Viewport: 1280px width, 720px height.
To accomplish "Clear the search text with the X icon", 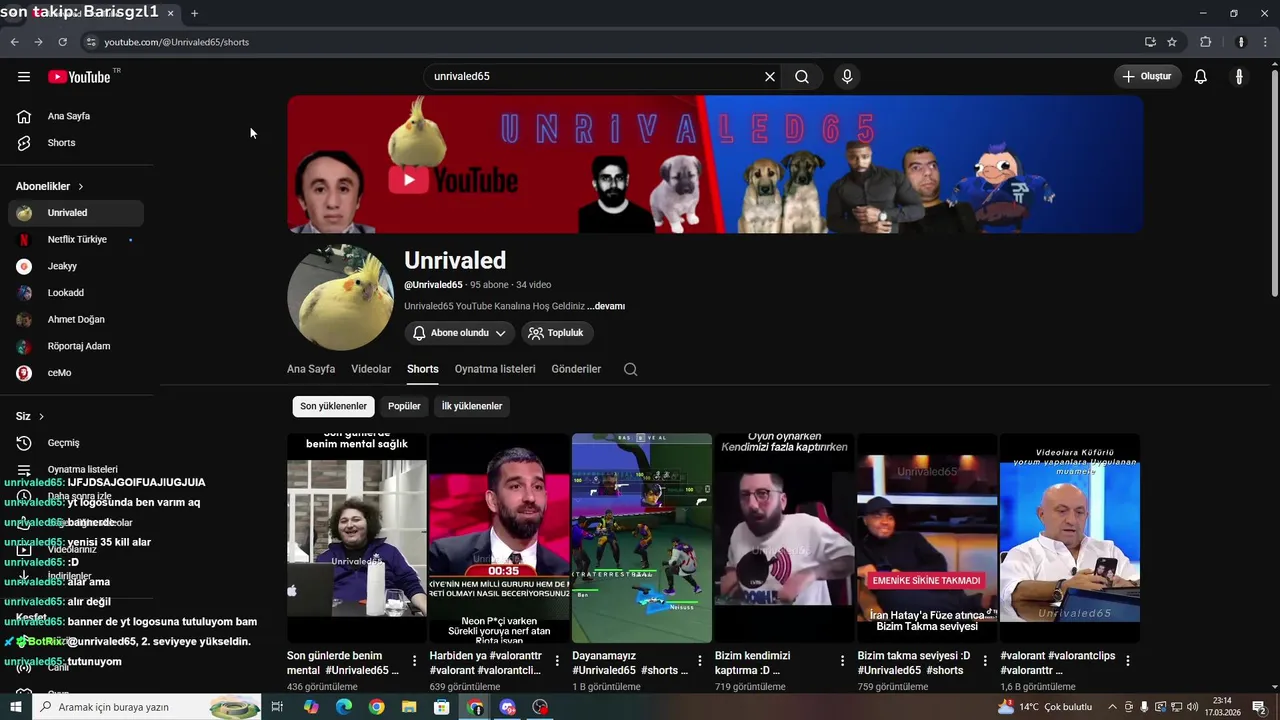I will click(x=770, y=77).
